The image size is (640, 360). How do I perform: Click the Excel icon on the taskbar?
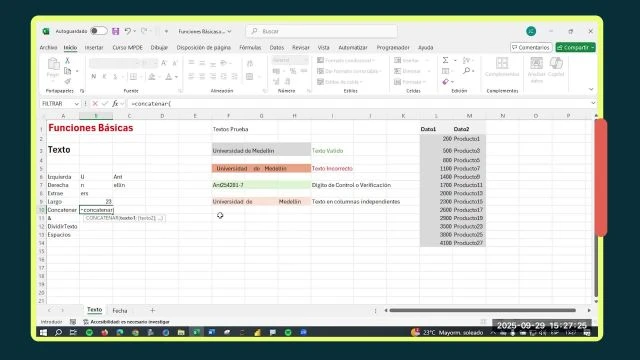pyautogui.click(x=196, y=332)
